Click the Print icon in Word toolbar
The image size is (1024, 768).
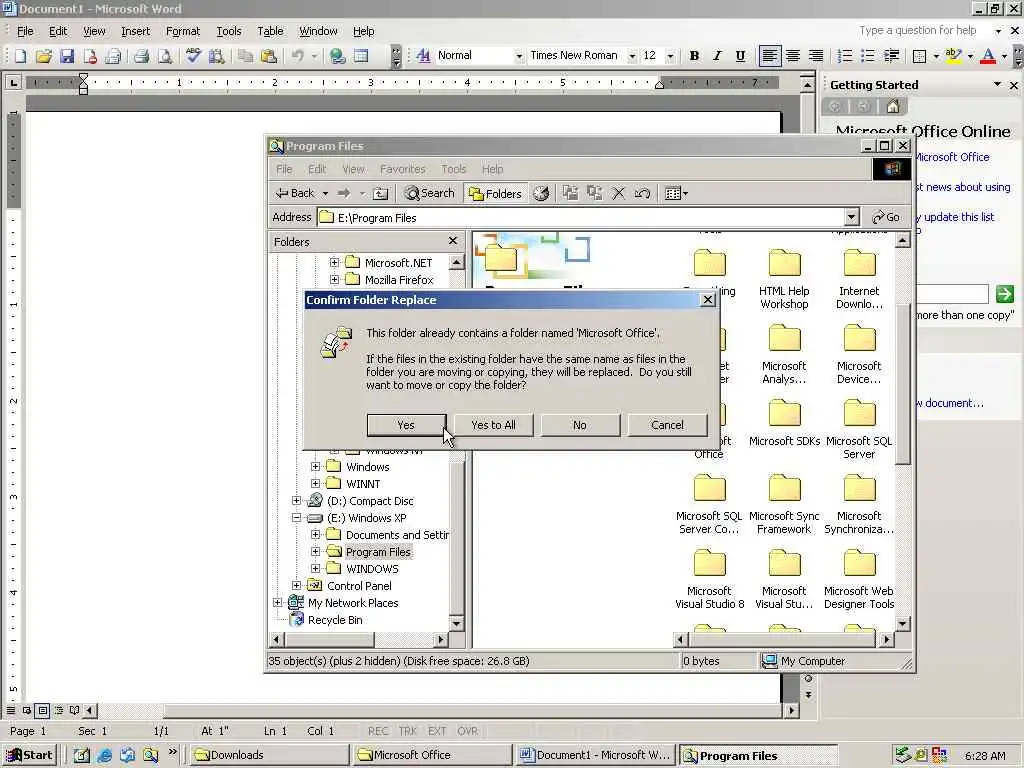(x=142, y=56)
